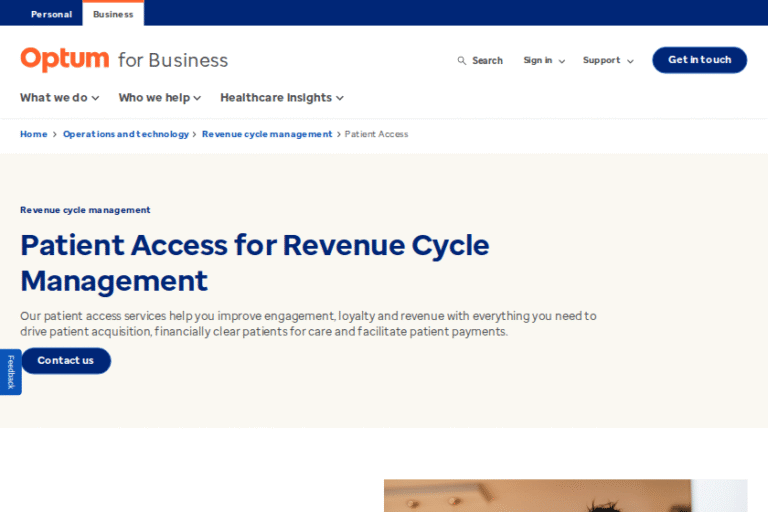Image resolution: width=768 pixels, height=512 pixels.
Task: Open the Feedback side tab
Action: coord(10,372)
